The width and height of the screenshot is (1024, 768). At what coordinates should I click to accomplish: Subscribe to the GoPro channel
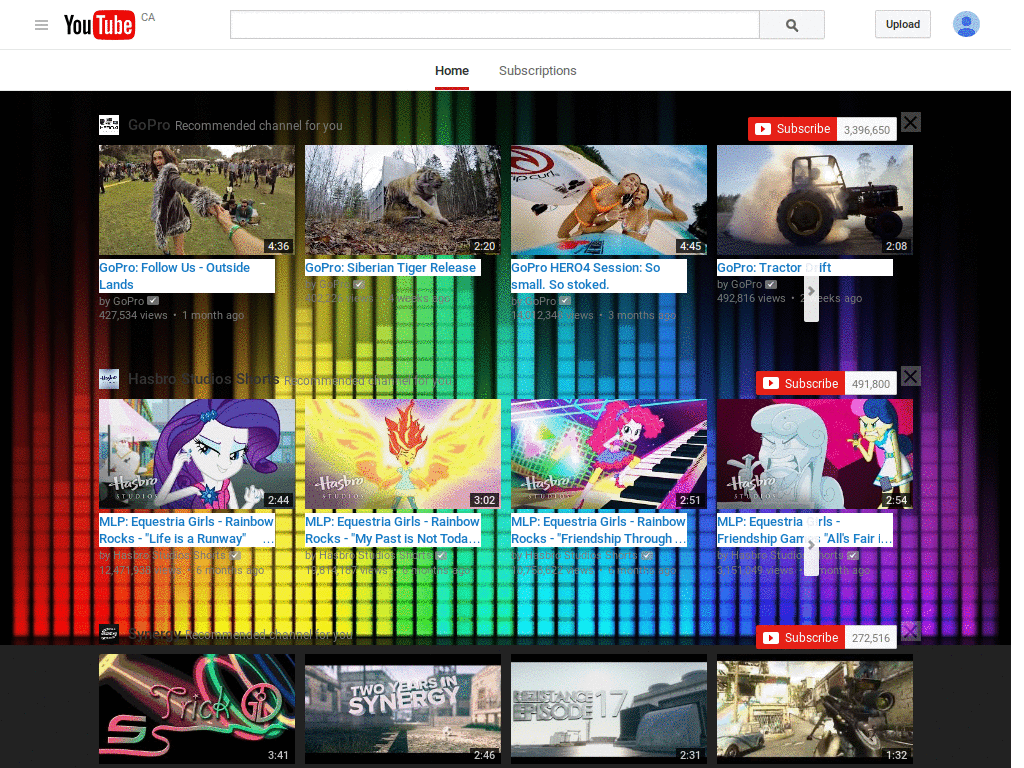click(792, 129)
